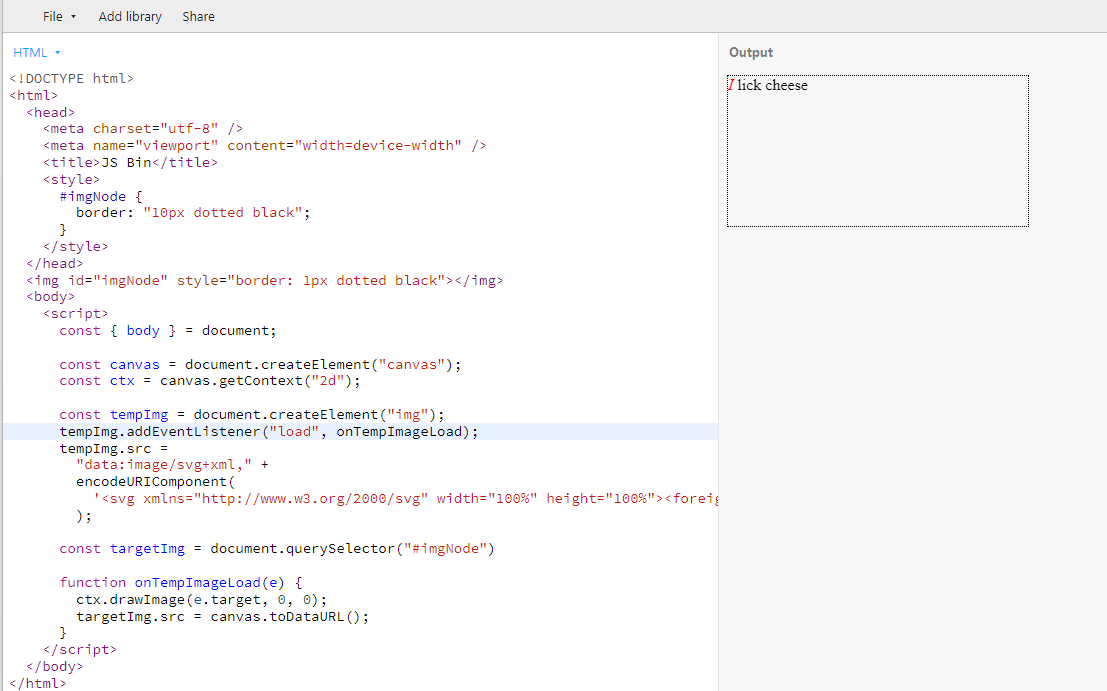This screenshot has width=1107, height=691.
Task: Click the '<!DOCTYPE html>' code line
Action: point(71,78)
